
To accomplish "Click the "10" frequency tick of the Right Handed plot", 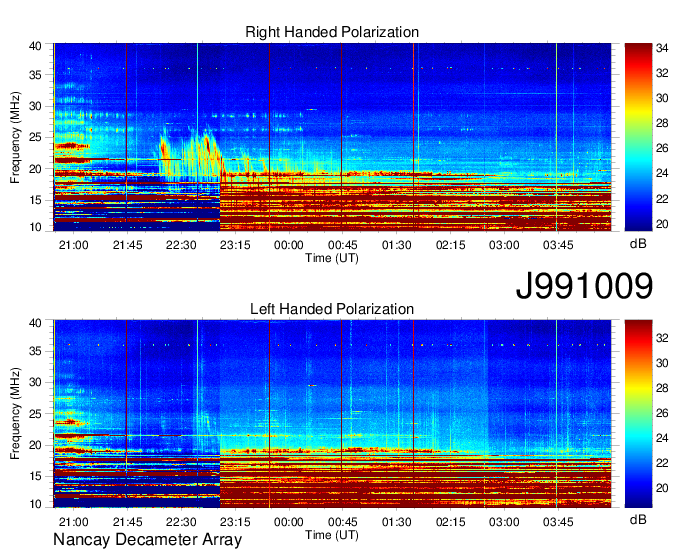I will [36, 227].
